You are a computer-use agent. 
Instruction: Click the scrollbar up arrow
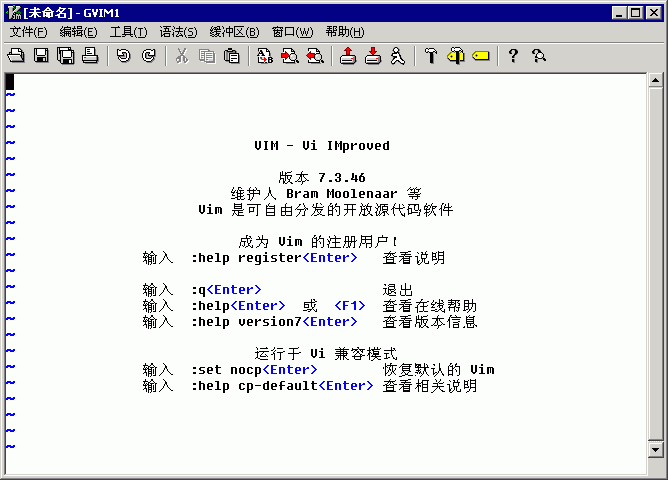click(x=655, y=80)
